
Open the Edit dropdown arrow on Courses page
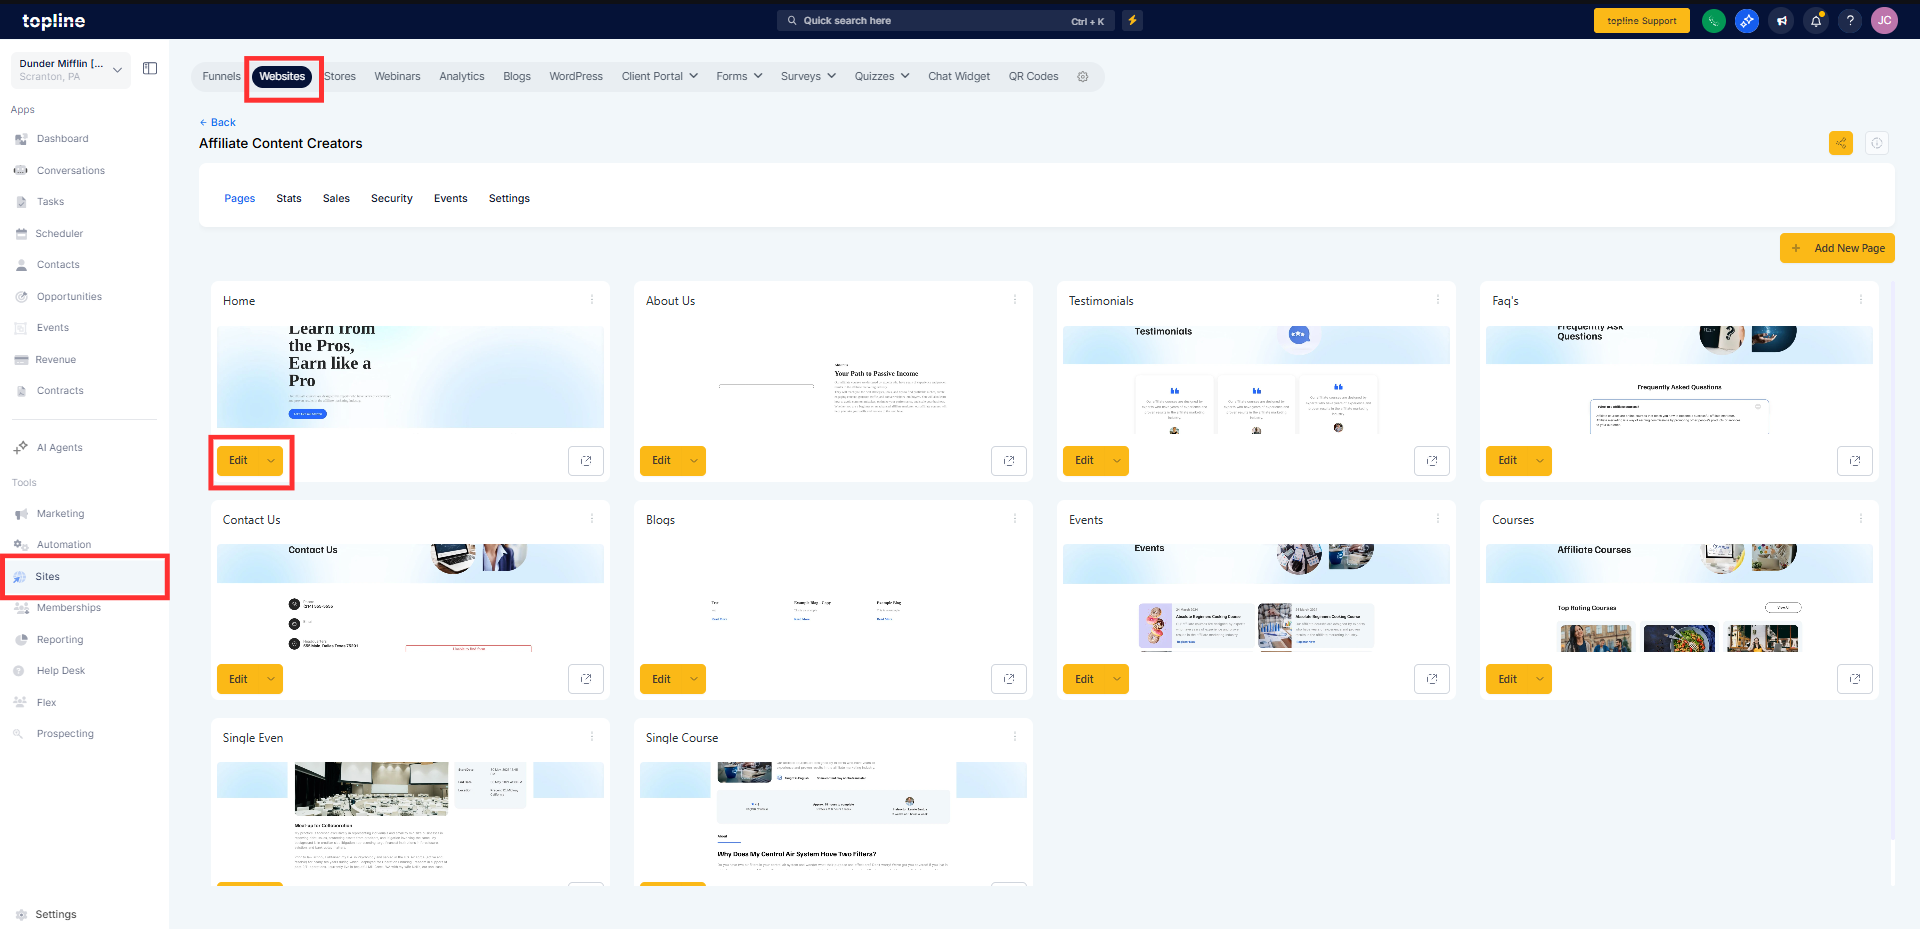pyautogui.click(x=1540, y=679)
